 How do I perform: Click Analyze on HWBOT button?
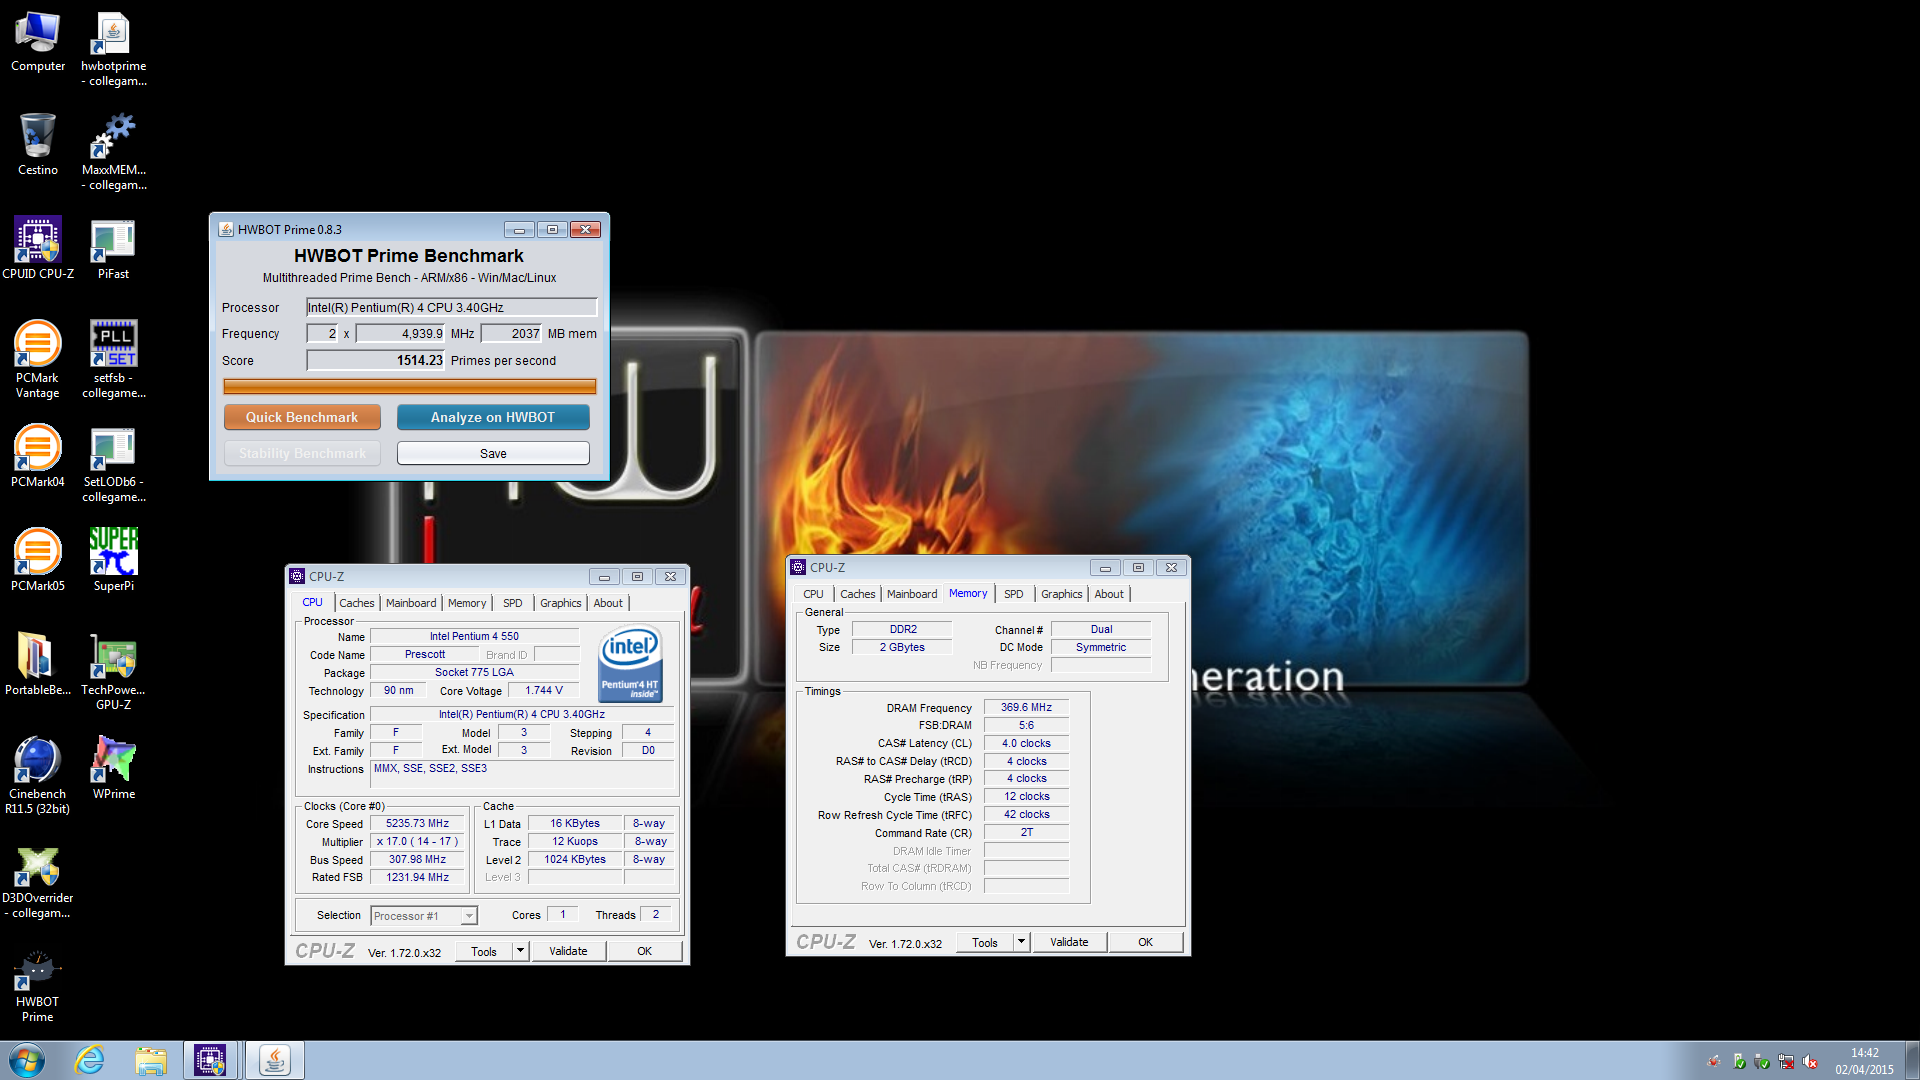click(493, 417)
